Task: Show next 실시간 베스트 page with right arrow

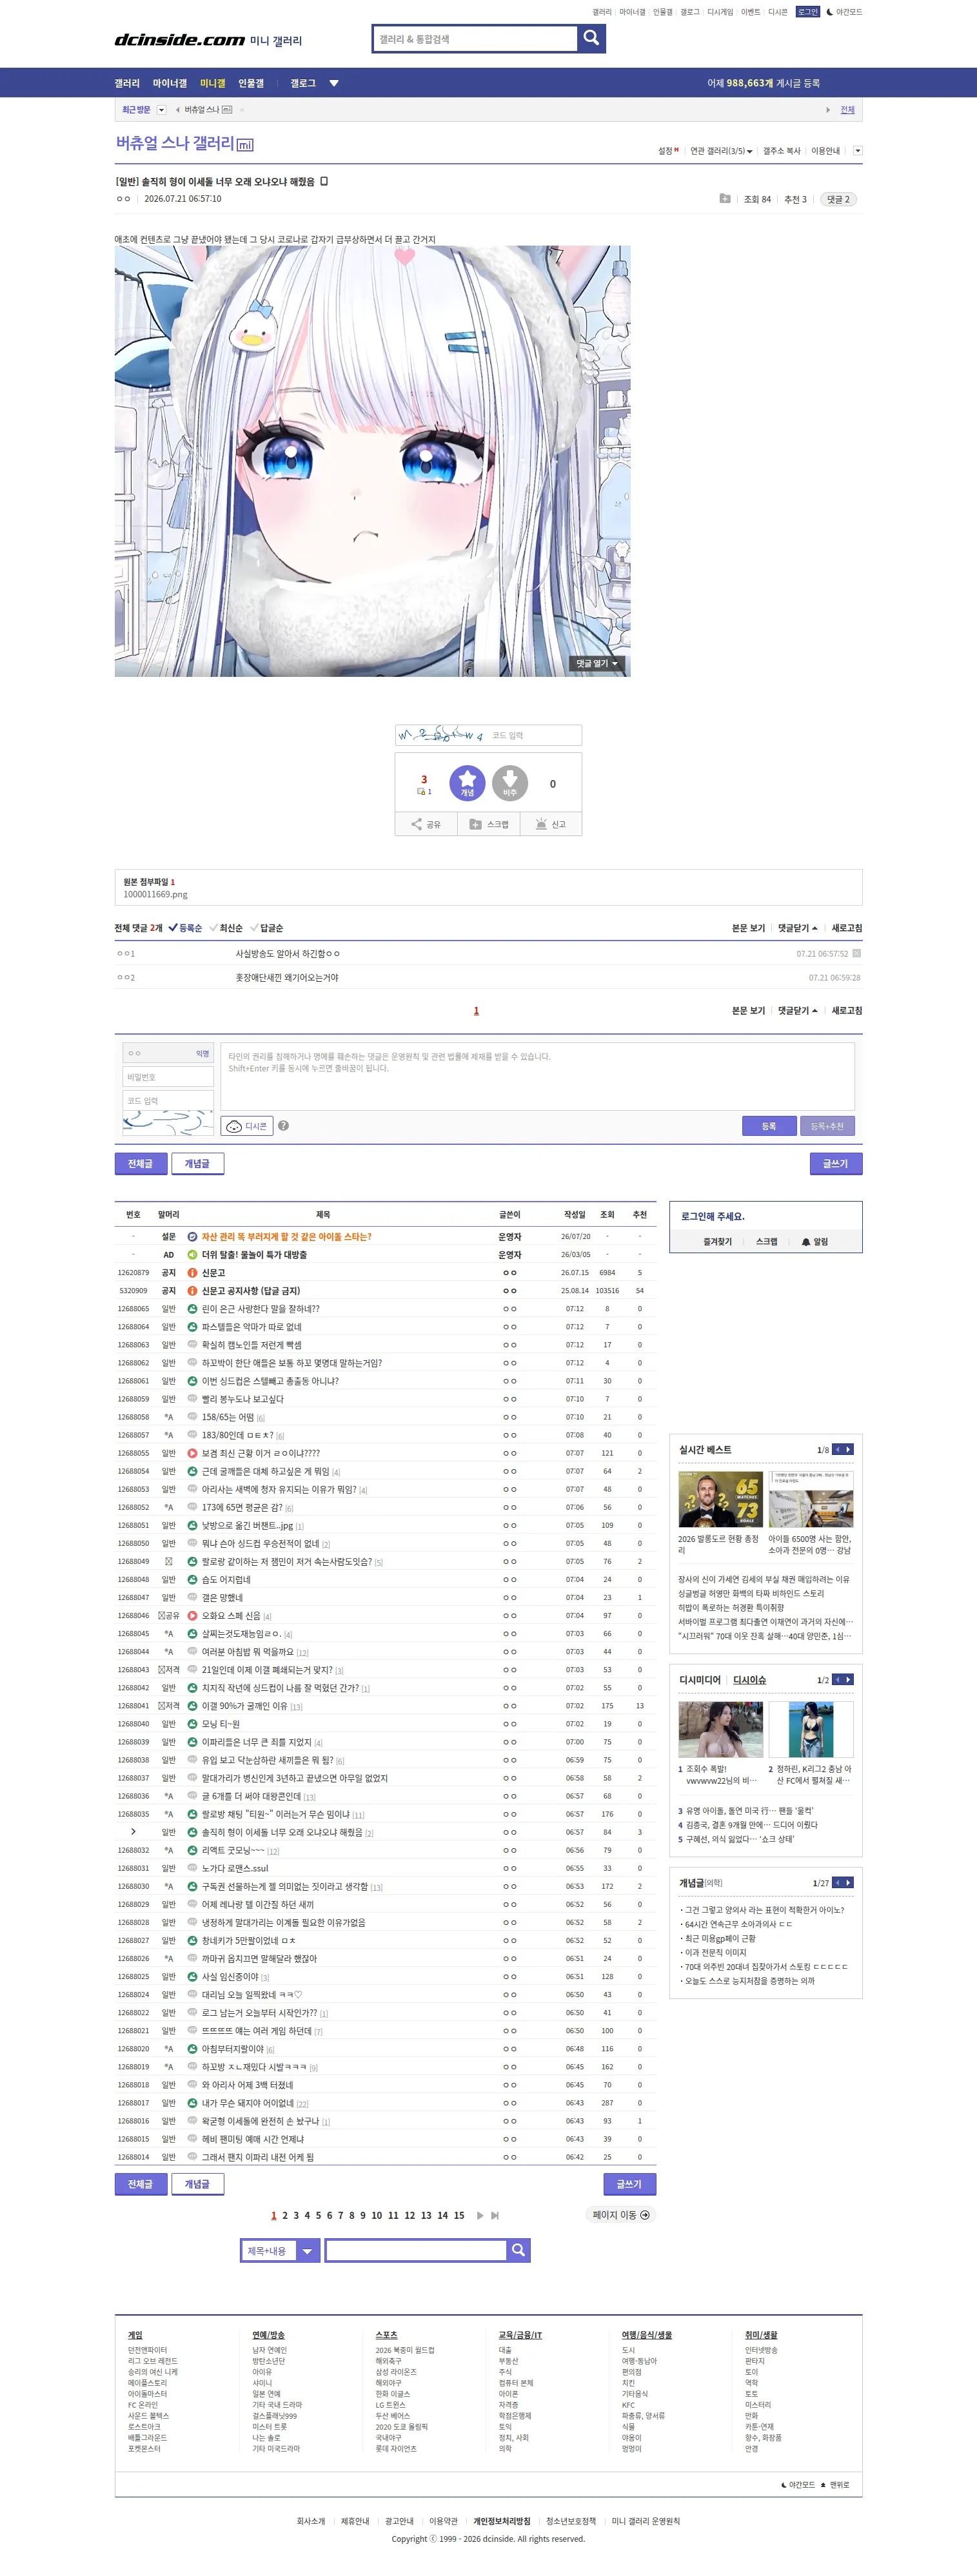Action: [849, 1449]
